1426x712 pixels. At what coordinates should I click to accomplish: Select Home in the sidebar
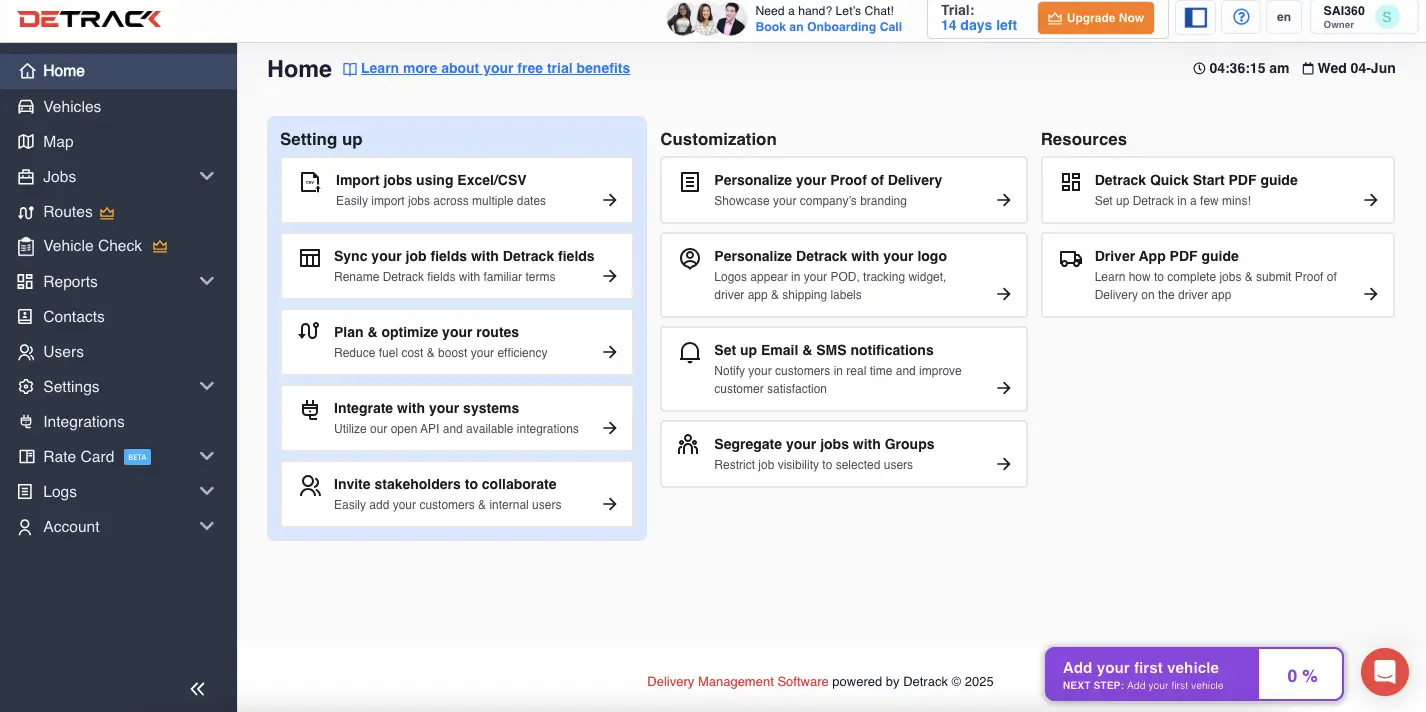[x=118, y=71]
